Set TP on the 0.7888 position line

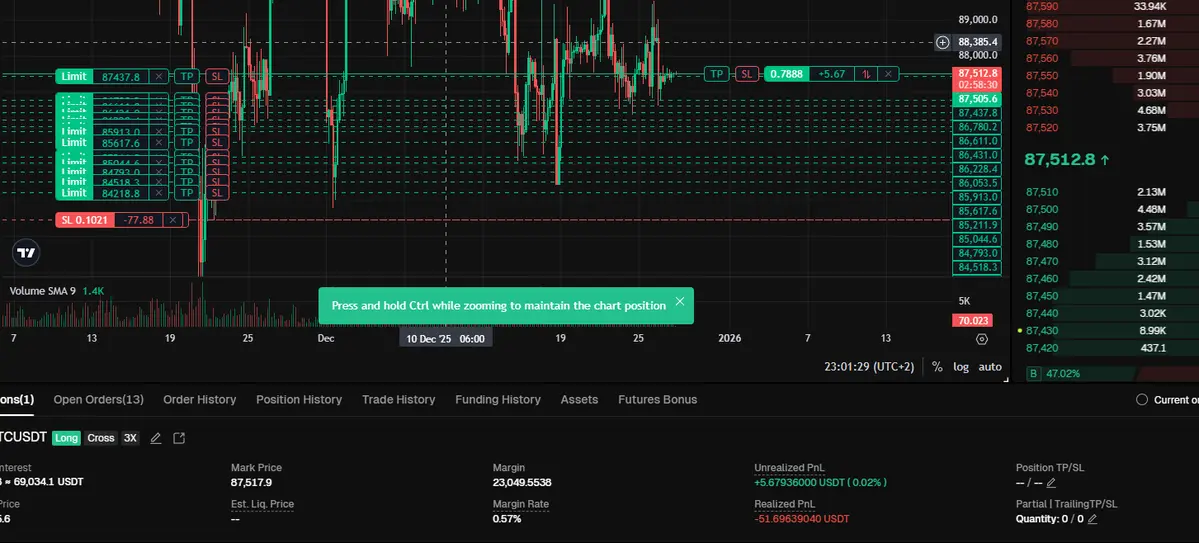[716, 74]
